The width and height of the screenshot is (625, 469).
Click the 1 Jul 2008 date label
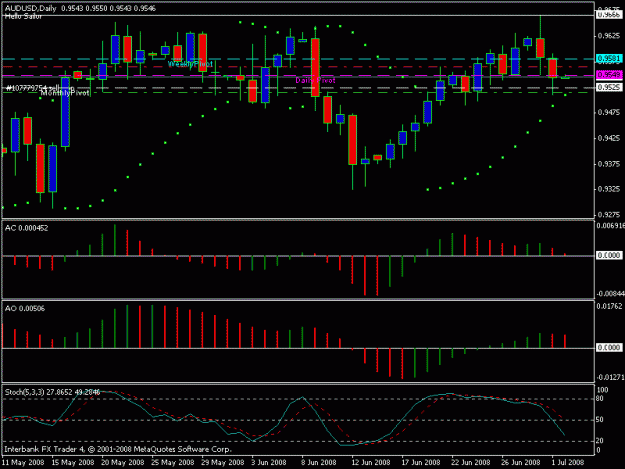point(568,462)
